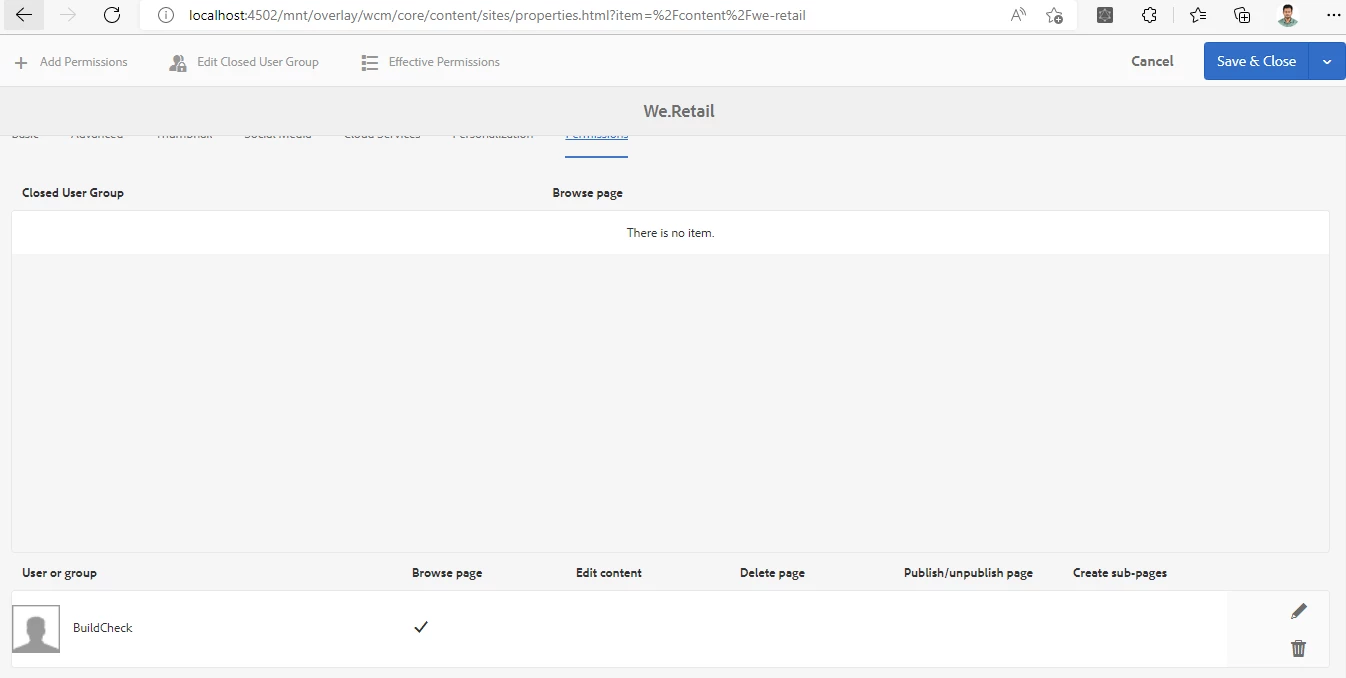The height and width of the screenshot is (678, 1346).
Task: Click BuildCheck's Browse page checkmark
Action: (x=421, y=627)
